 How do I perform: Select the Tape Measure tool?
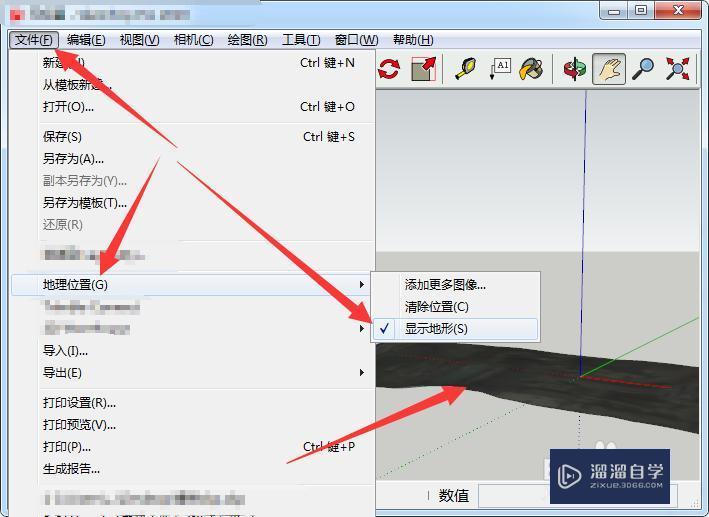click(x=466, y=69)
